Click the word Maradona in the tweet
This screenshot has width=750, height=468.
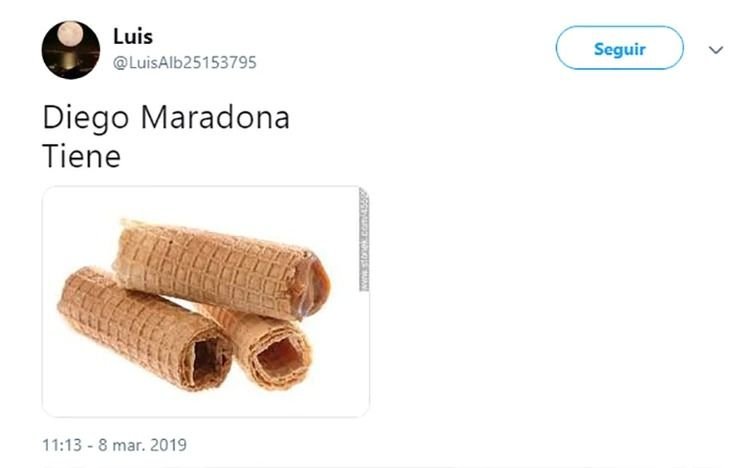click(x=215, y=118)
